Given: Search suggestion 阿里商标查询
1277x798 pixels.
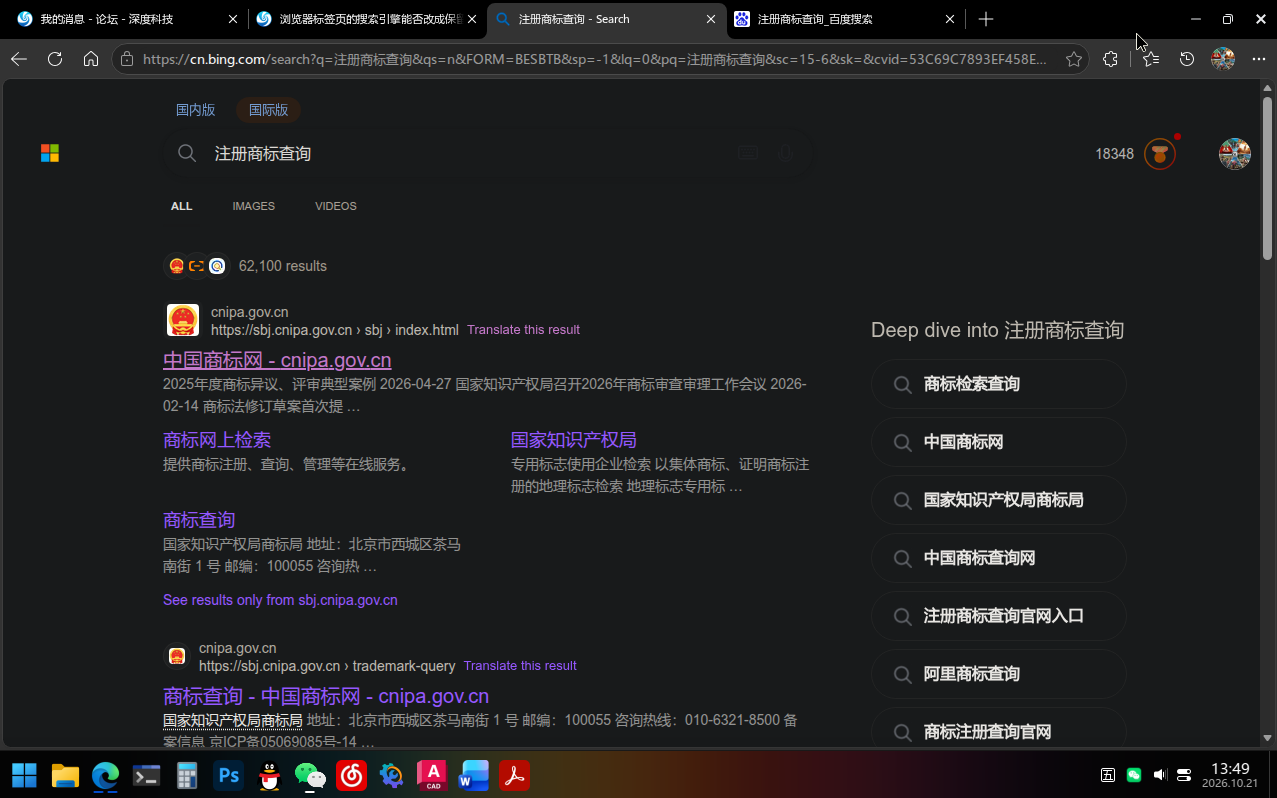Looking at the screenshot, I should click(x=999, y=674).
